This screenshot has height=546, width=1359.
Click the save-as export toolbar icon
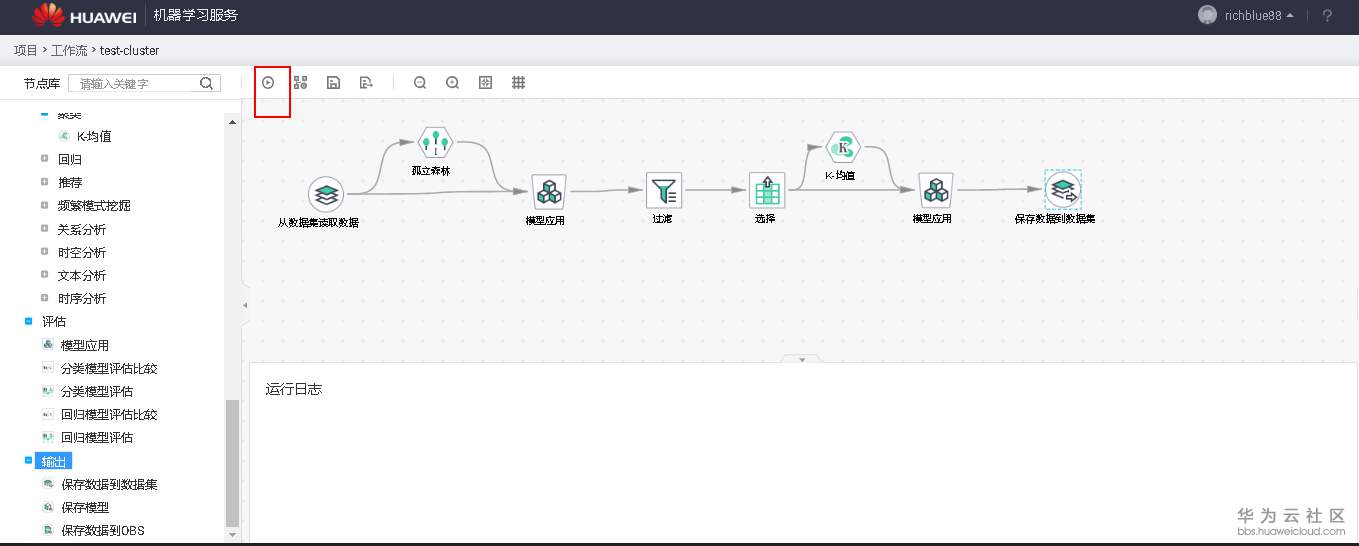[366, 83]
